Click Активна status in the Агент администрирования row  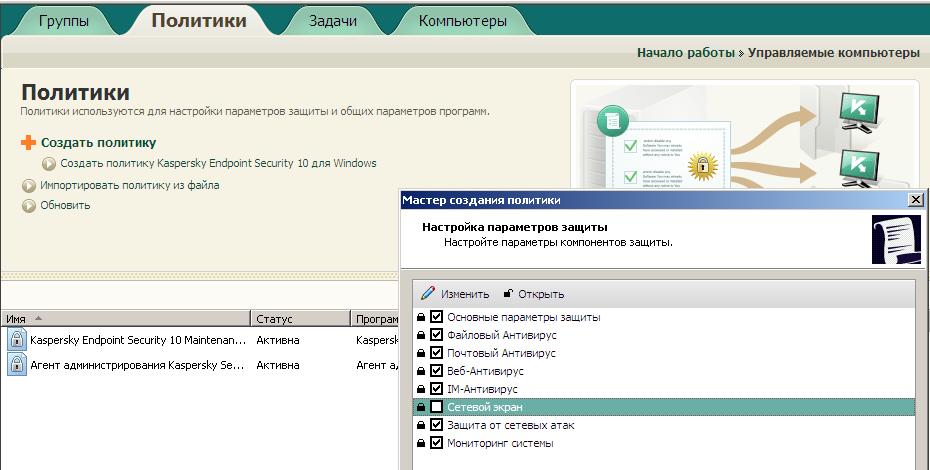pos(278,365)
